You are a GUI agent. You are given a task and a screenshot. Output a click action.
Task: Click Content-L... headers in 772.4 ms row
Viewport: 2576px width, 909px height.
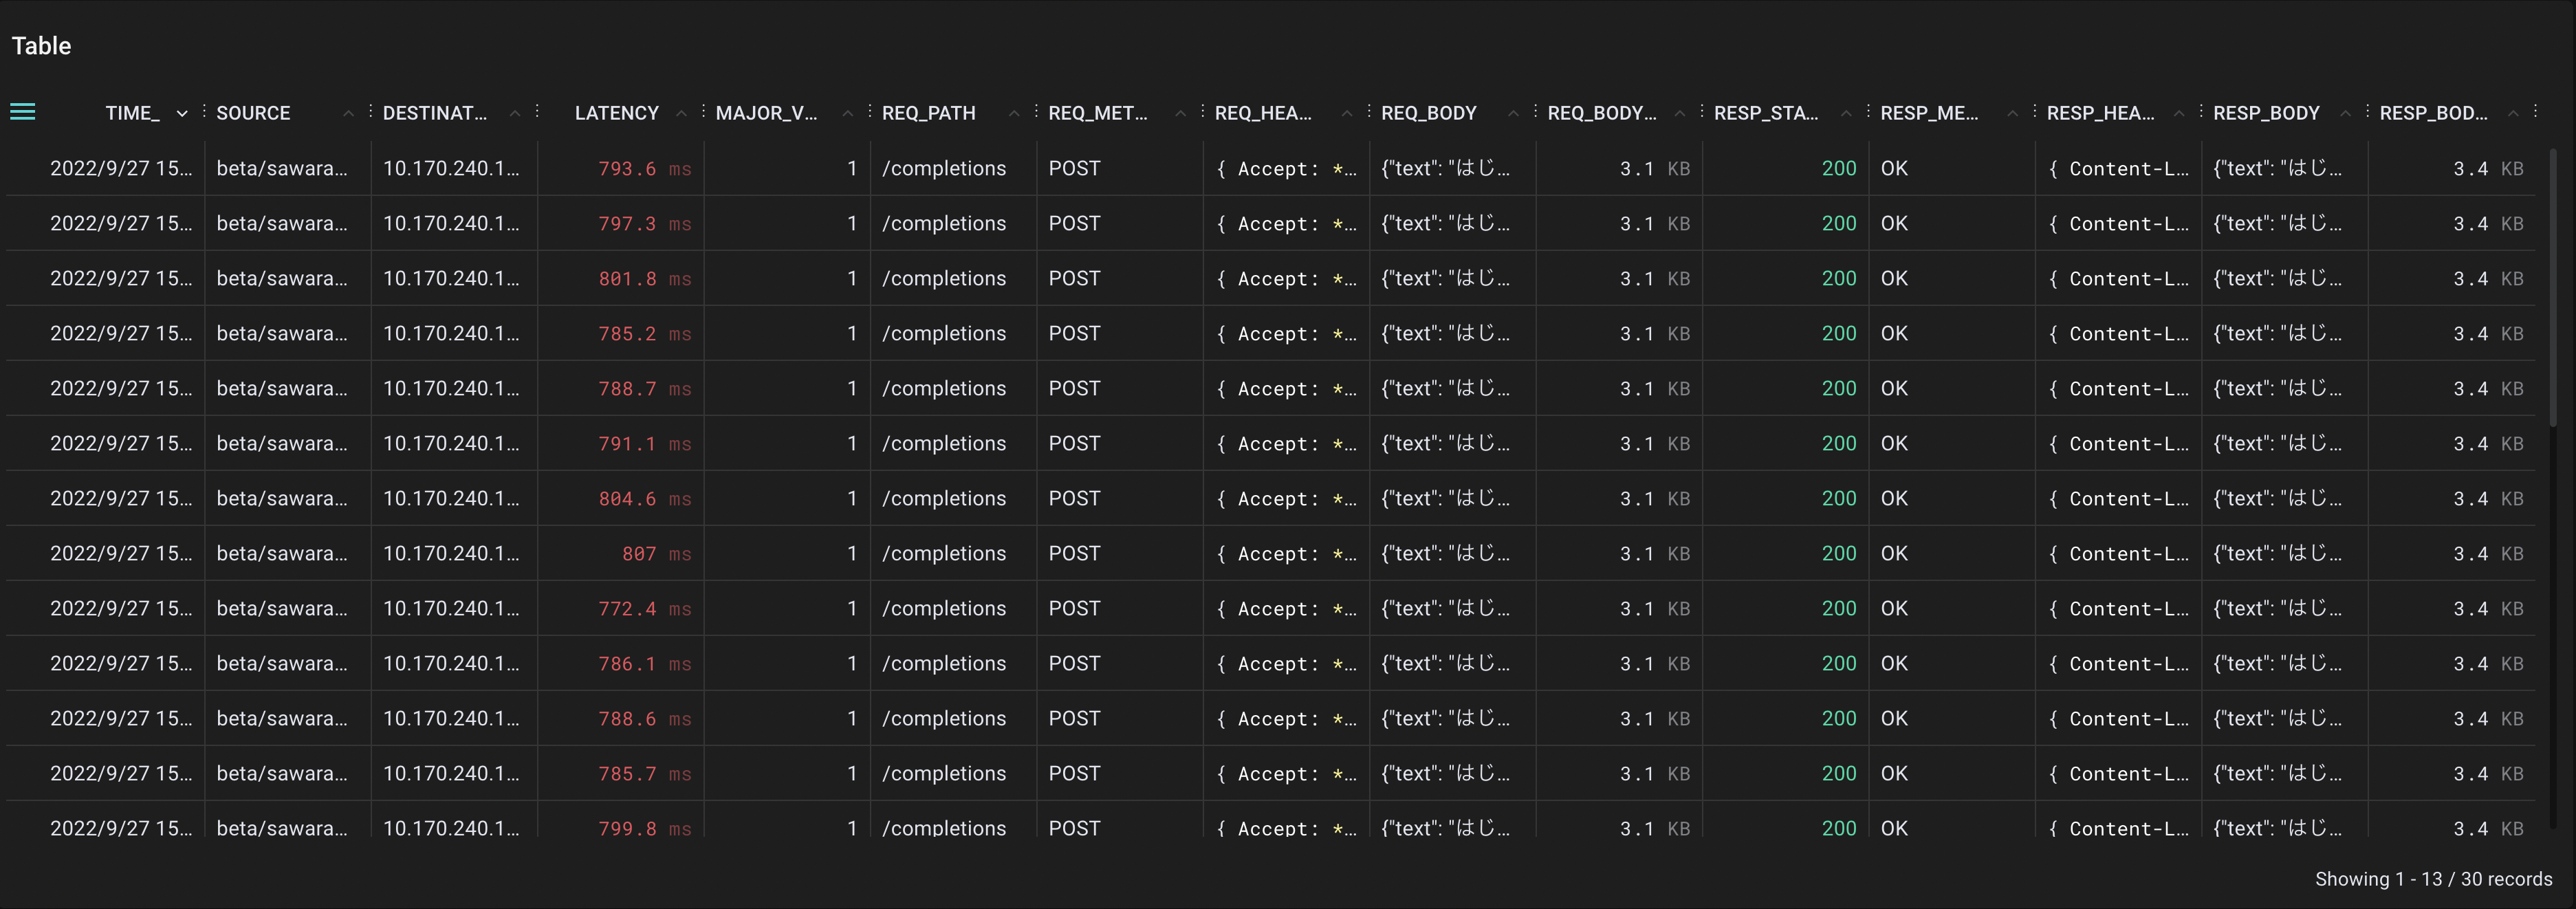pos(2118,609)
